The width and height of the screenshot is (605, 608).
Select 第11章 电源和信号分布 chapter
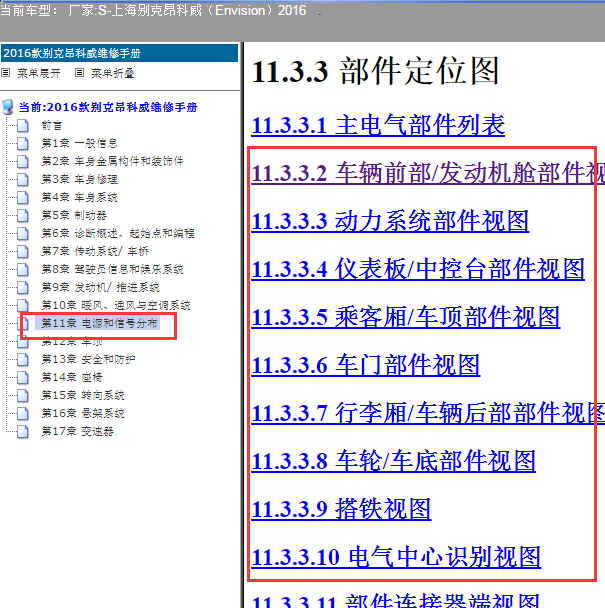pos(99,323)
